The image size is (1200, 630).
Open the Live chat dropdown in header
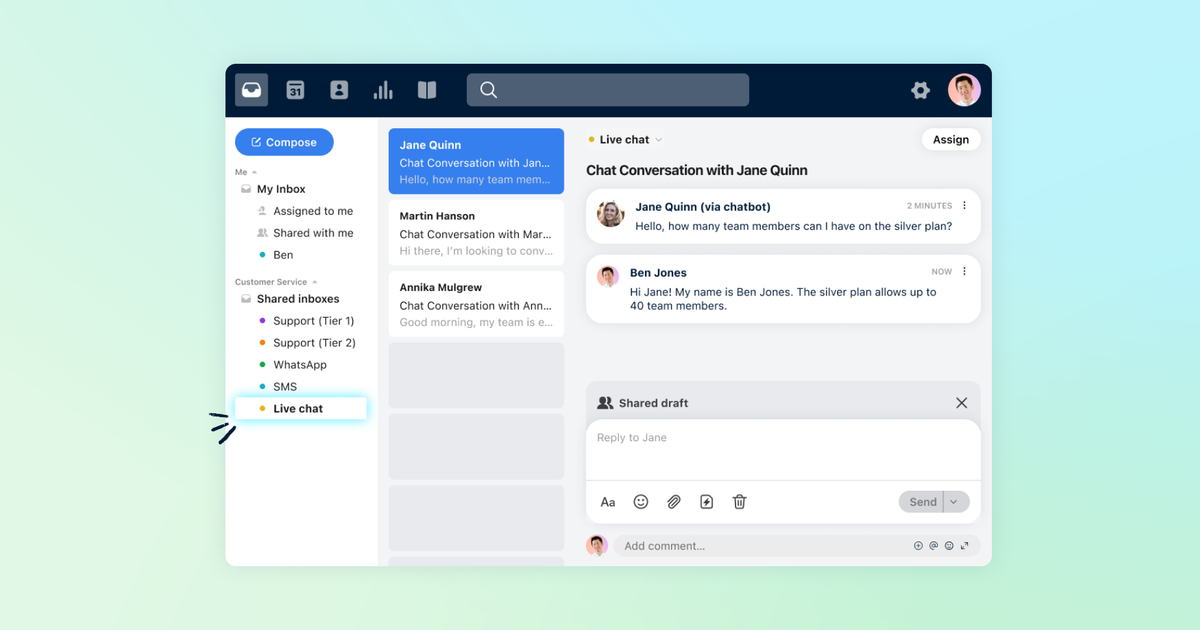coord(658,140)
